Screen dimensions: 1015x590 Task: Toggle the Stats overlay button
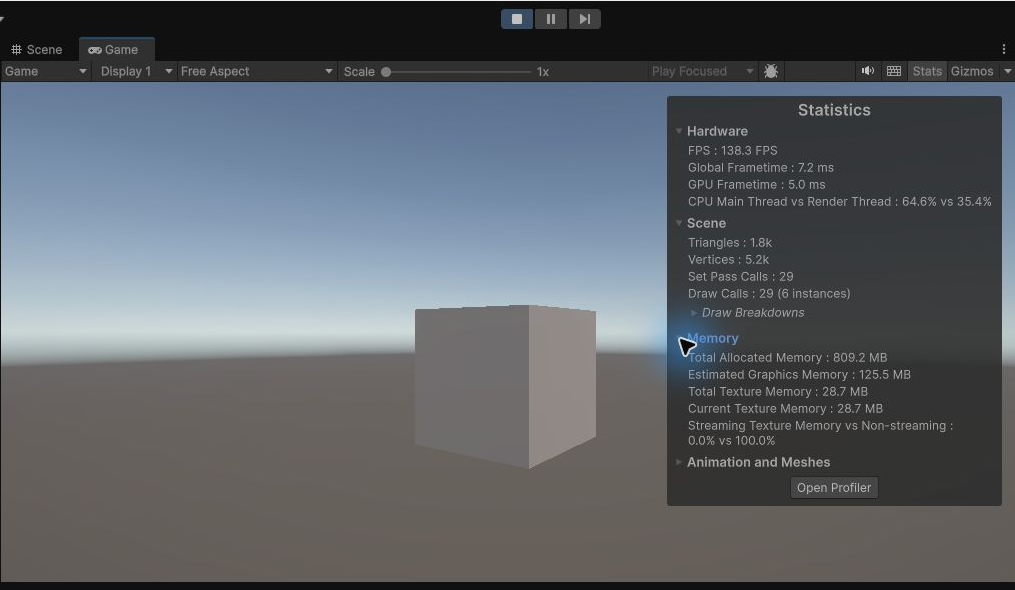pyautogui.click(x=927, y=71)
